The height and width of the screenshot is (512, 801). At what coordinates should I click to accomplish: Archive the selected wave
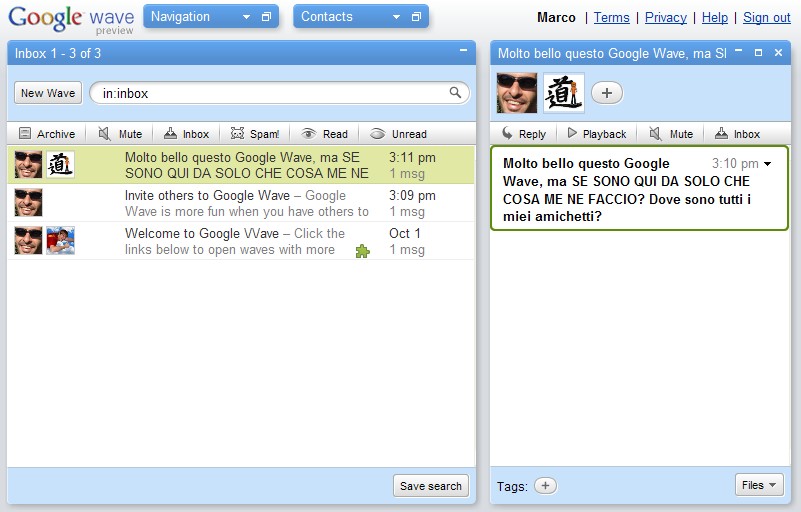(x=47, y=134)
